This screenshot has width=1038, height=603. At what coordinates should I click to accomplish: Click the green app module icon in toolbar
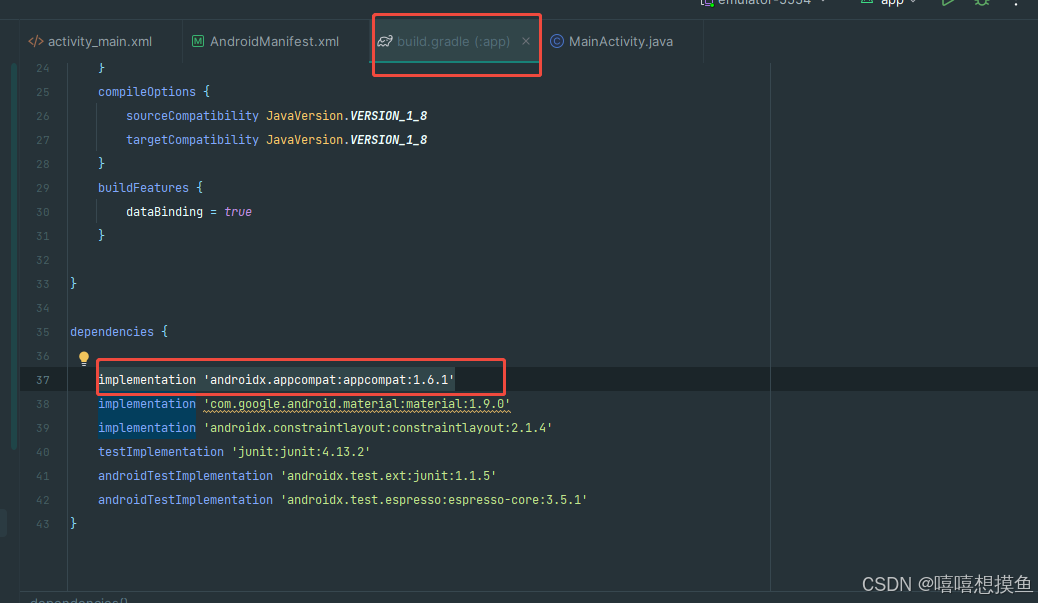coord(869,3)
